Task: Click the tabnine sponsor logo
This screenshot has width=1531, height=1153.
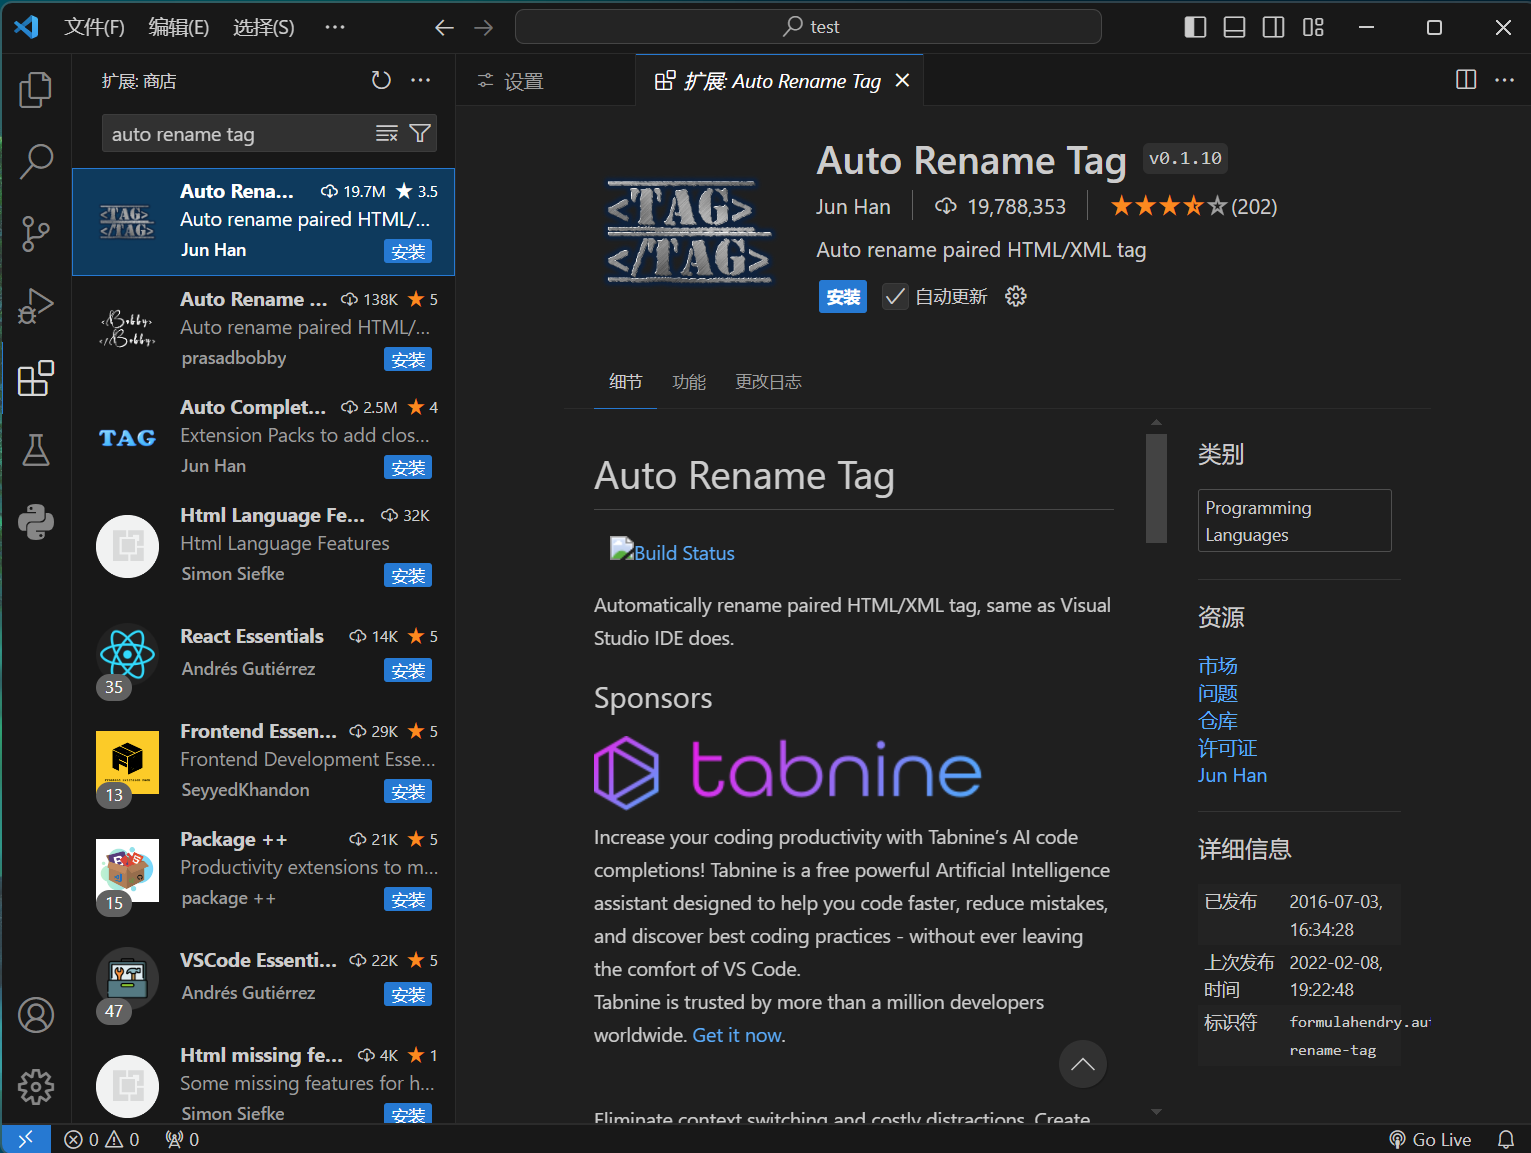Action: (788, 772)
